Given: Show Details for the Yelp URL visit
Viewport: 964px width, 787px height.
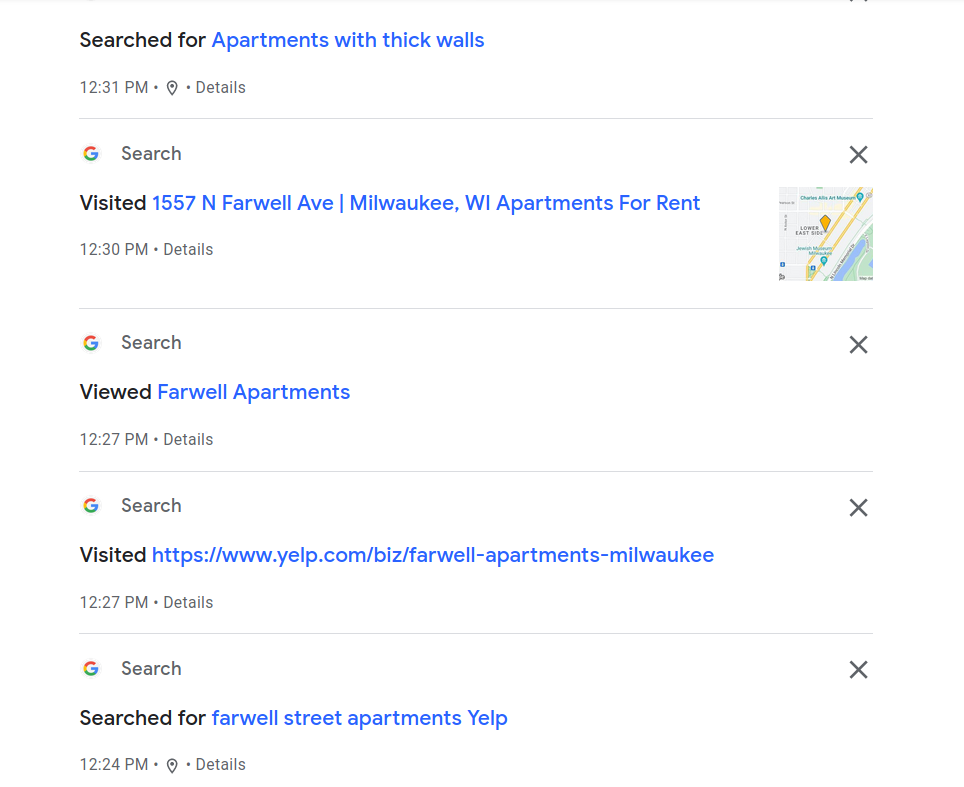Looking at the screenshot, I should pos(188,603).
